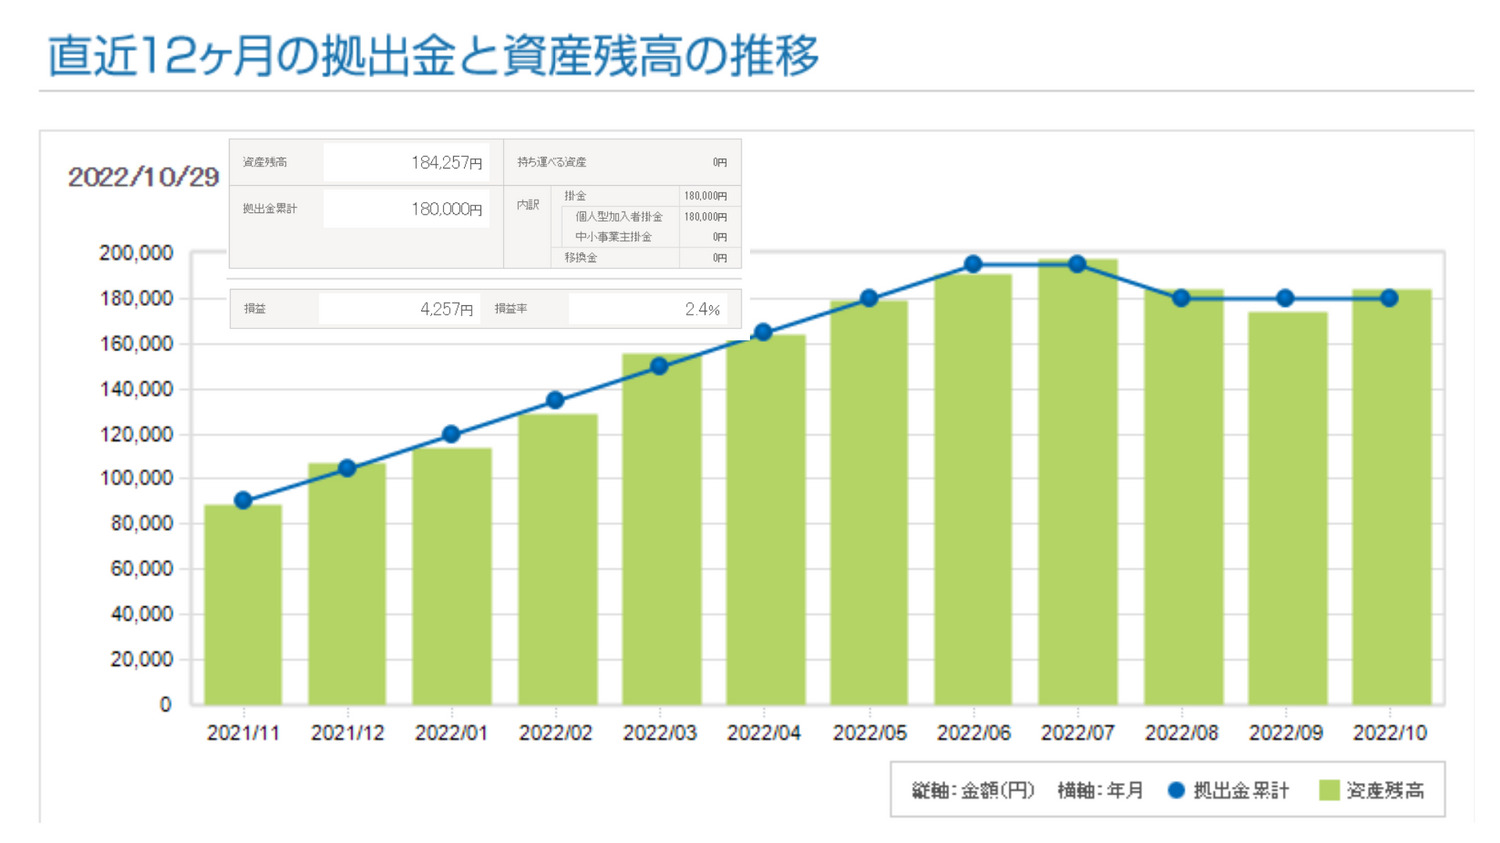Click the 横軸:年月 legend text
Image resolution: width=1500 pixels, height=843 pixels.
(1100, 790)
